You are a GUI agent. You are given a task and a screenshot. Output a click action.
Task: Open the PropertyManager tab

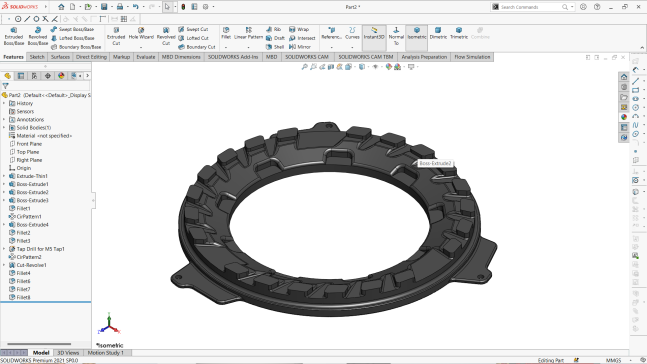pyautogui.click(x=21, y=76)
